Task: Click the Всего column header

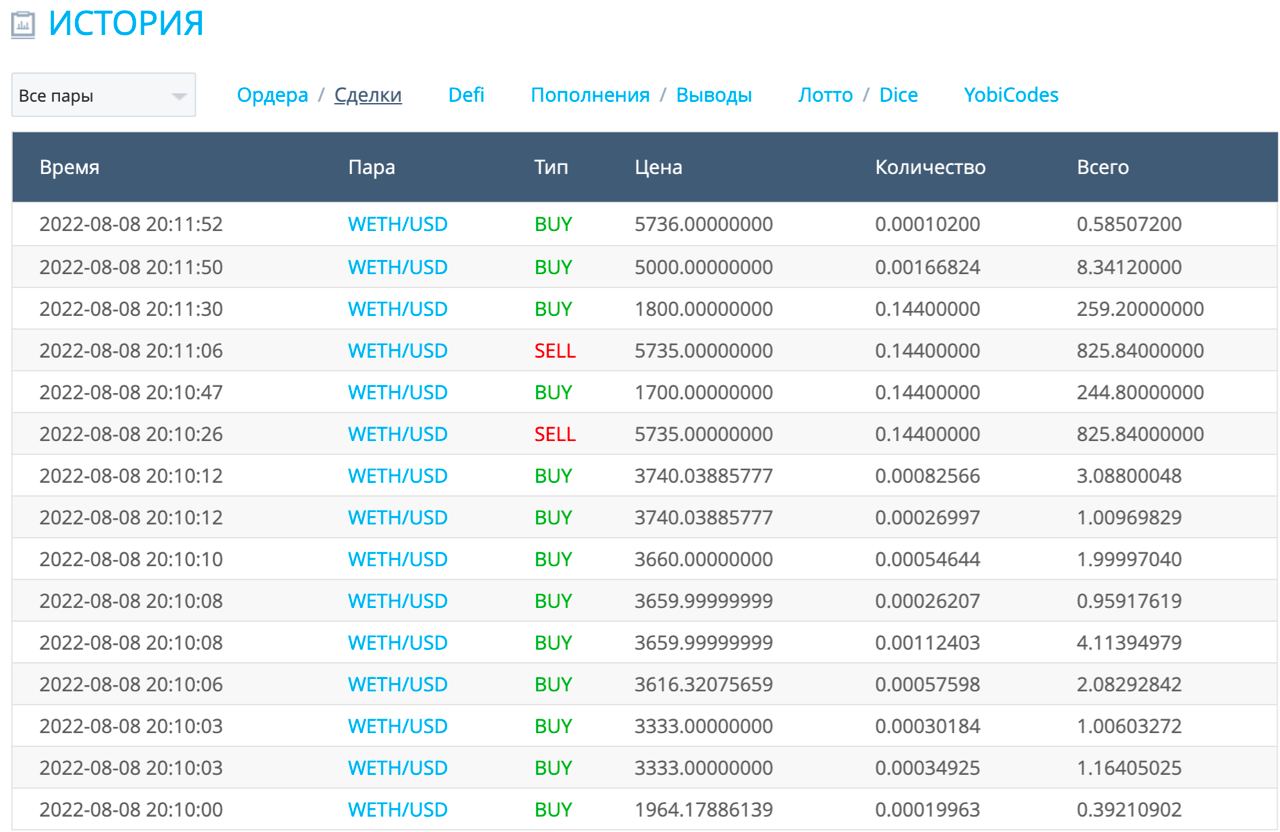Action: pos(1103,167)
